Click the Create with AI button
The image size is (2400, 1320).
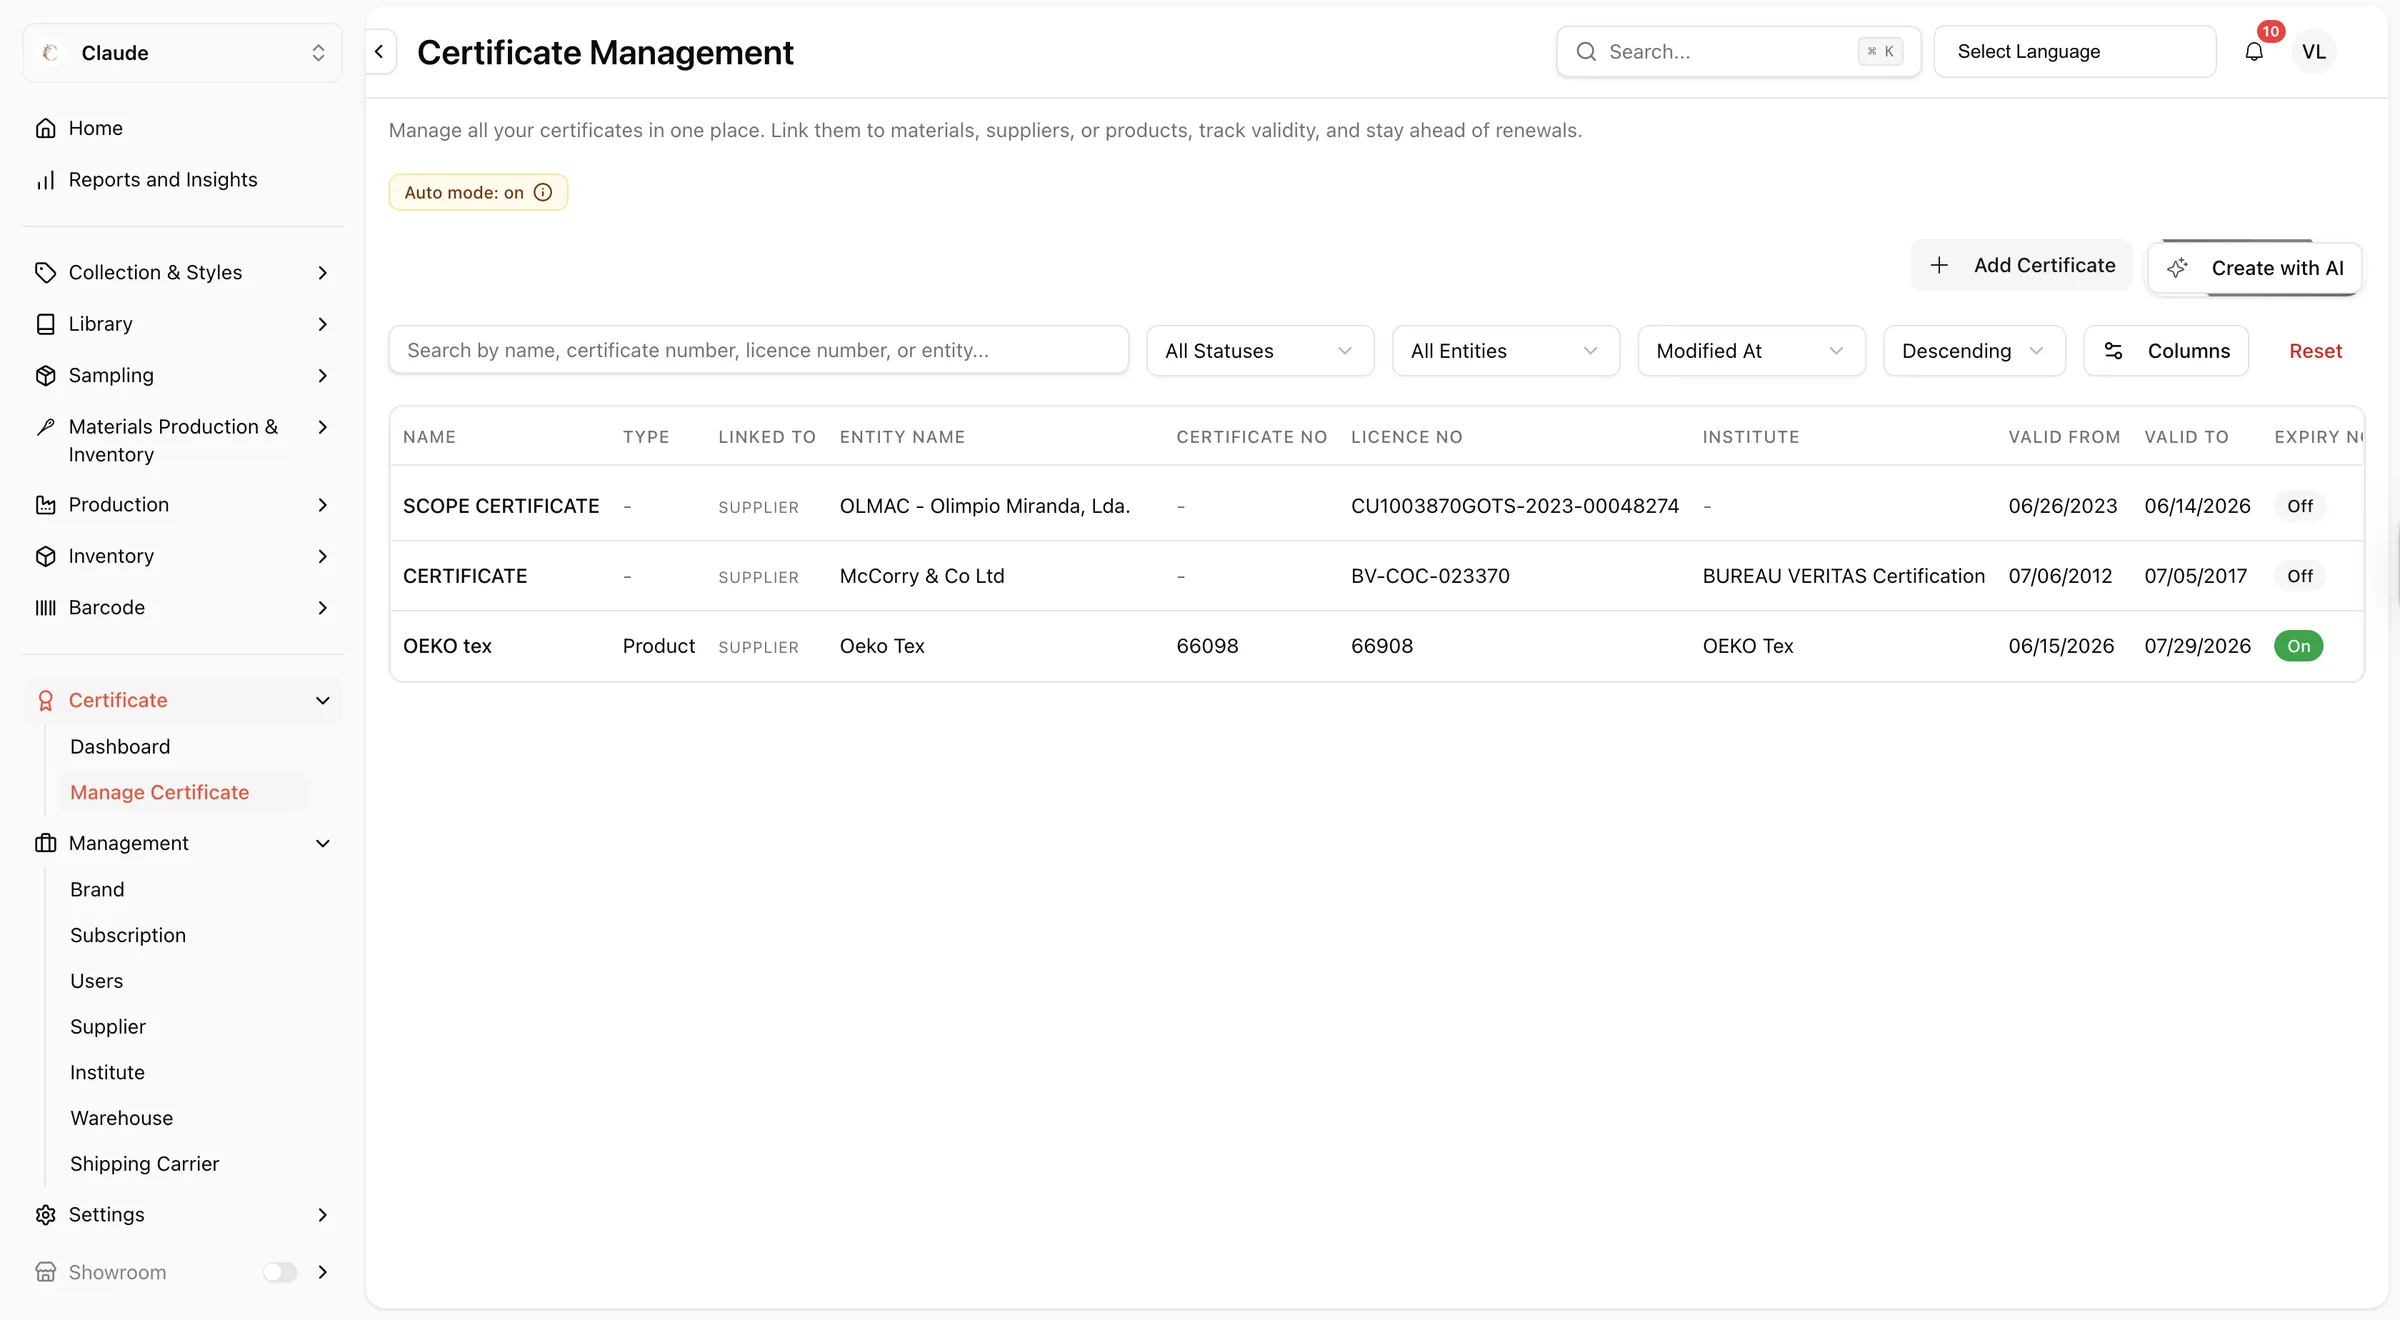coord(2254,268)
